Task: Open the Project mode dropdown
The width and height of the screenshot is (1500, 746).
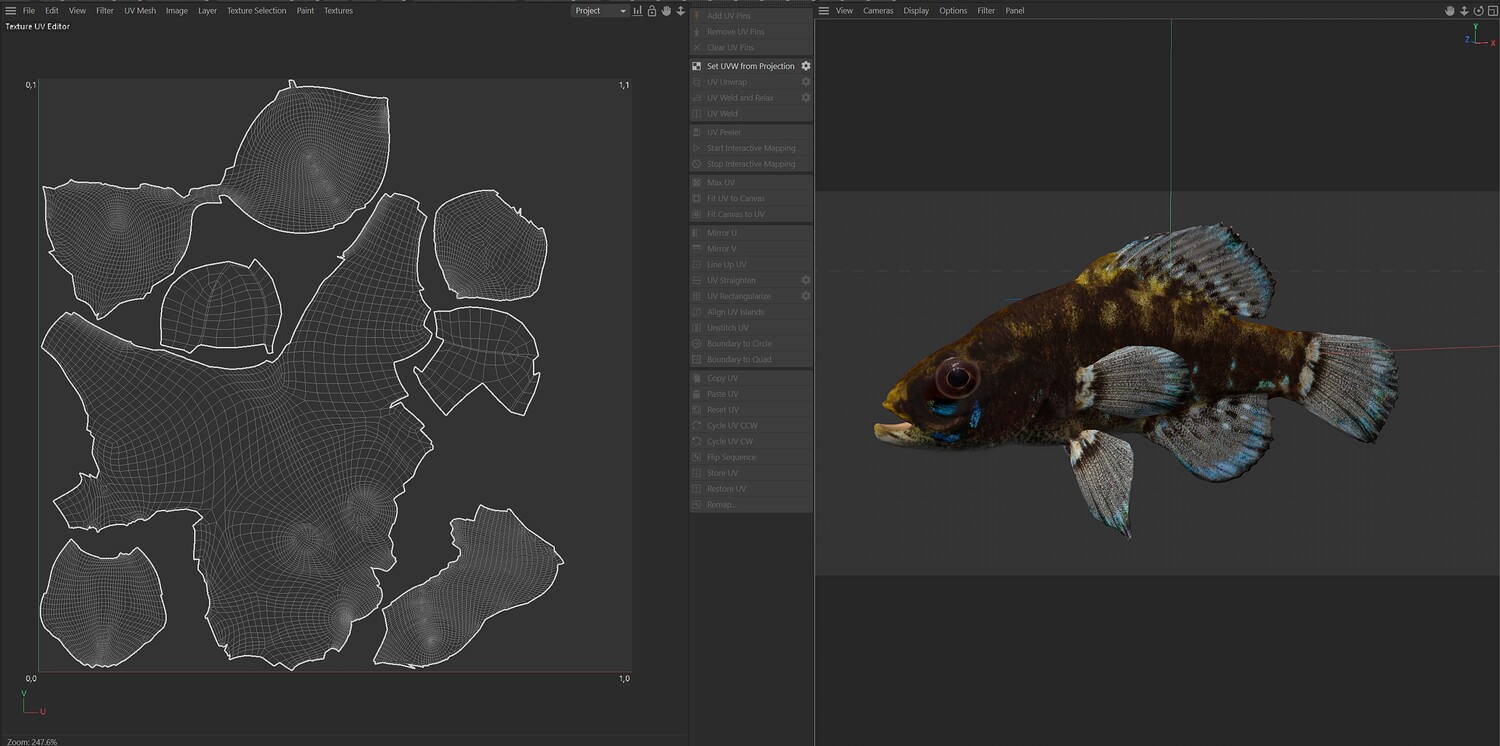Action: [600, 11]
